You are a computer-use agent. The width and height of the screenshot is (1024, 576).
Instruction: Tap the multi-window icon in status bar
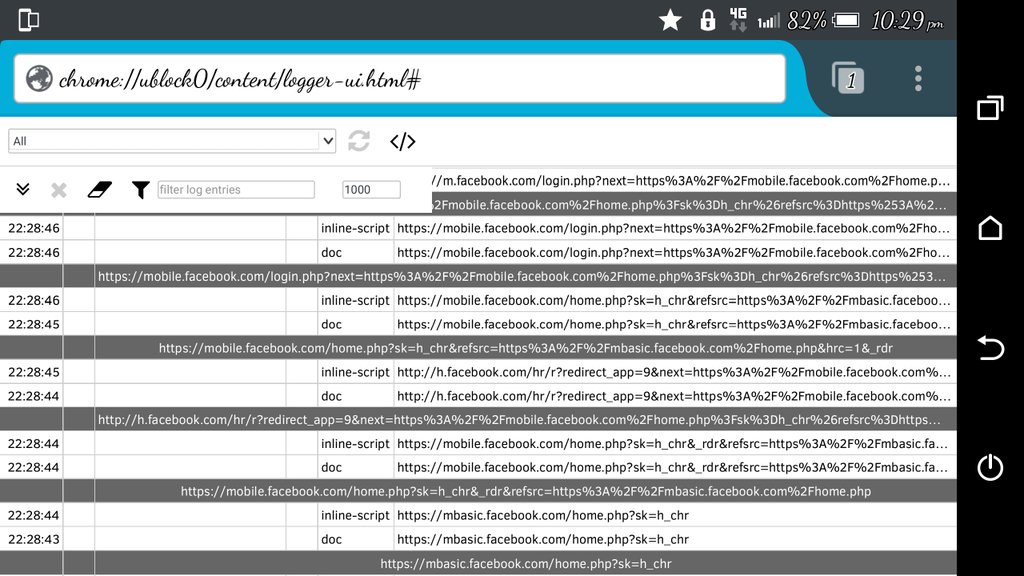[29, 20]
